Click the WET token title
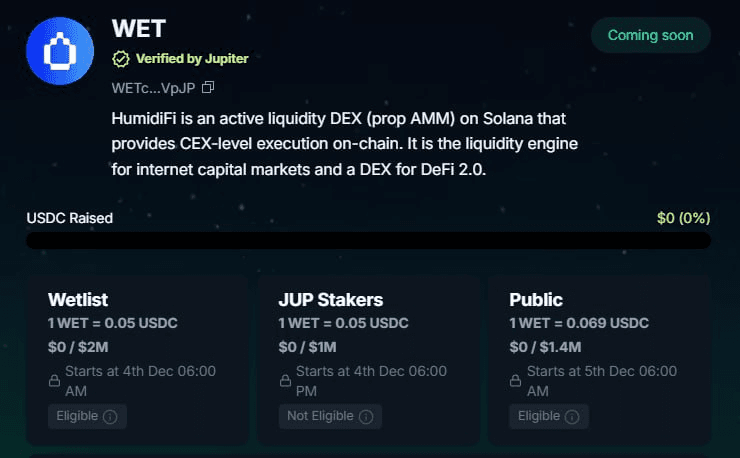 coord(140,29)
